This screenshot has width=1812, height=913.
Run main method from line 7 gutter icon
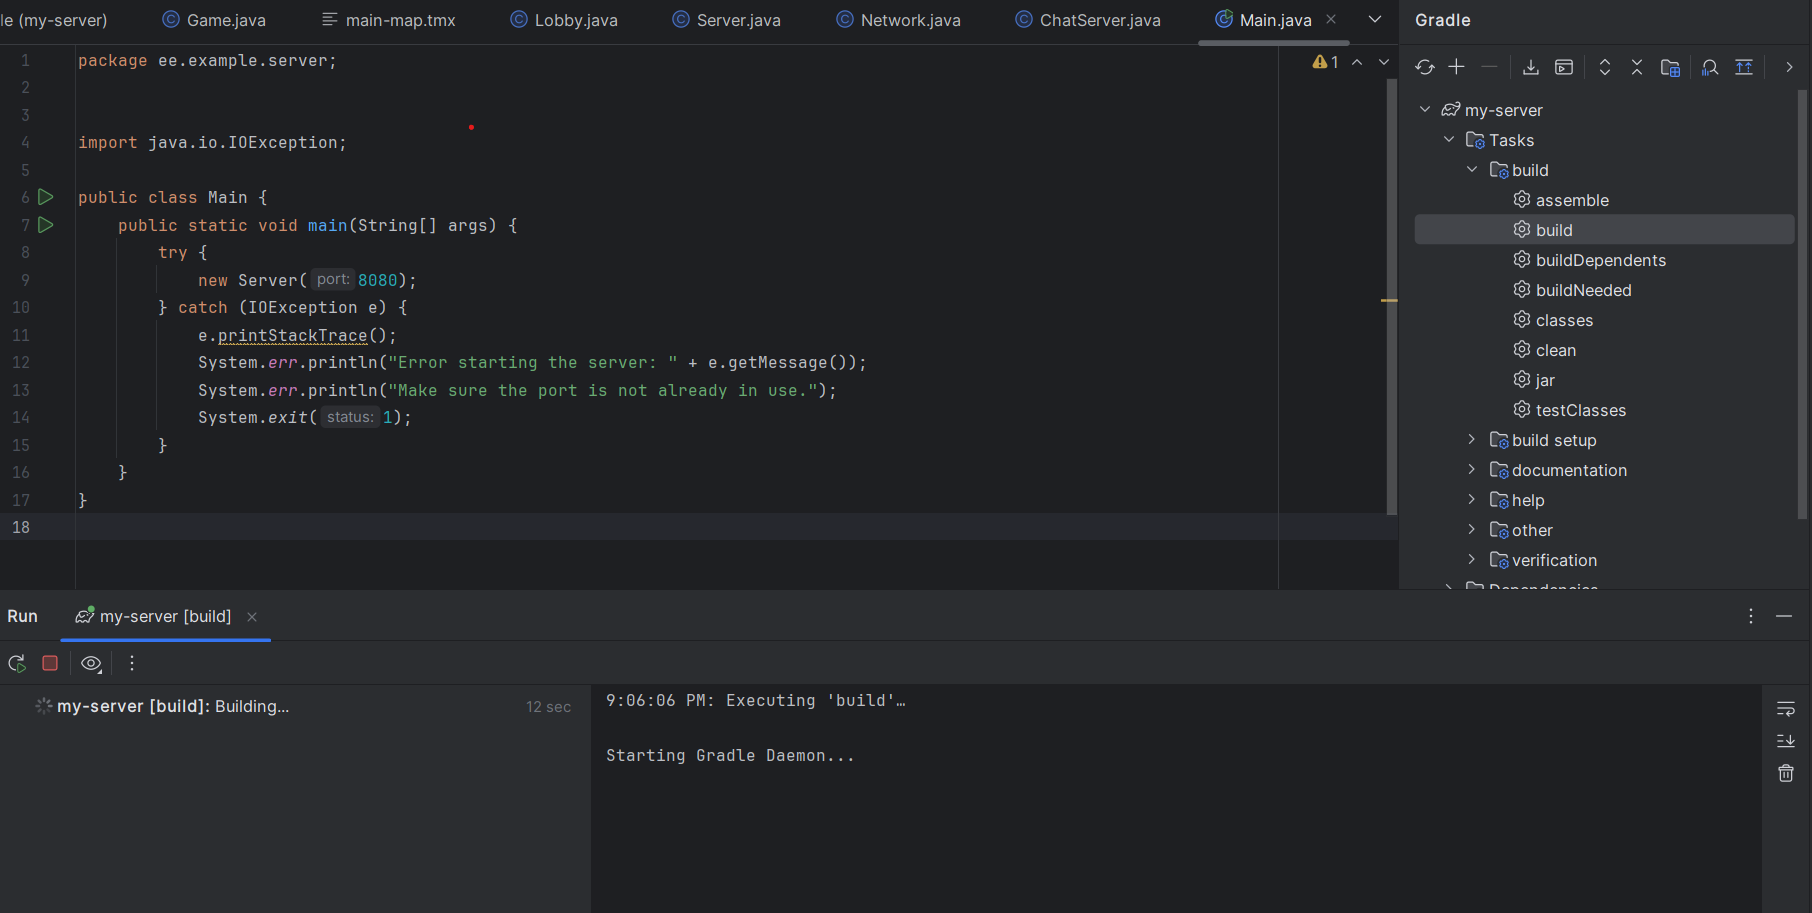pos(45,225)
